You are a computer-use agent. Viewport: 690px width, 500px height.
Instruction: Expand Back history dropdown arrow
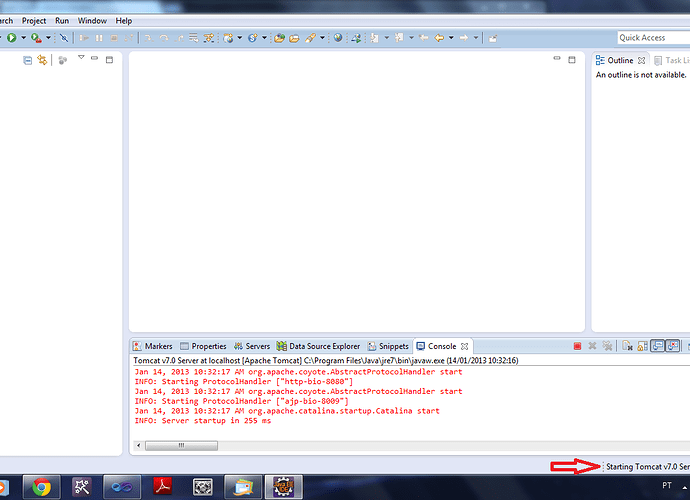tap(451, 38)
